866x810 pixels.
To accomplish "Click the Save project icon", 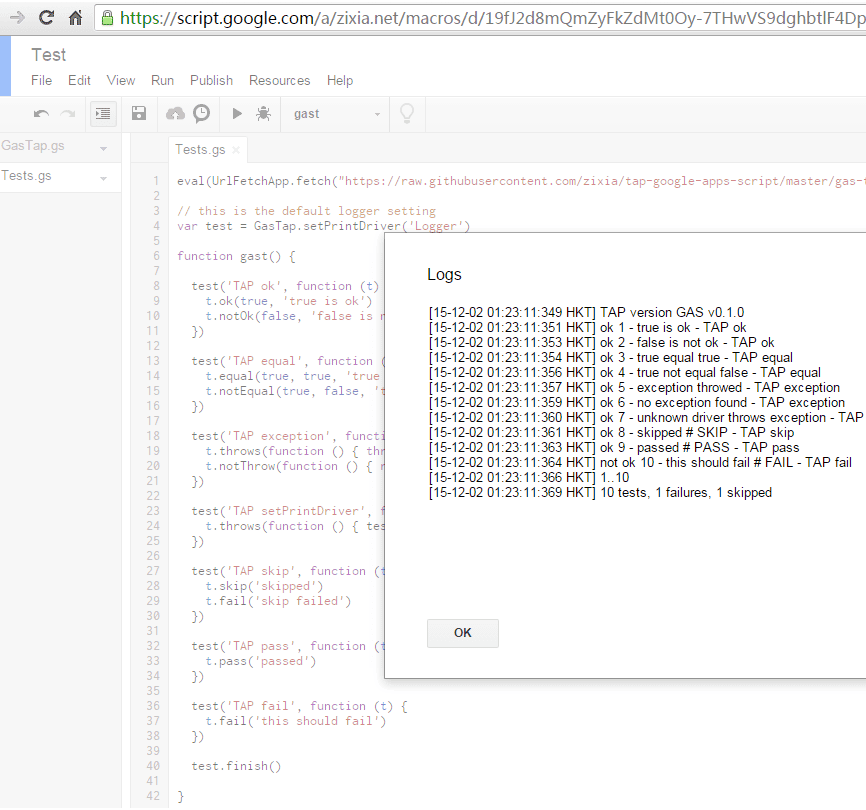I will [138, 113].
